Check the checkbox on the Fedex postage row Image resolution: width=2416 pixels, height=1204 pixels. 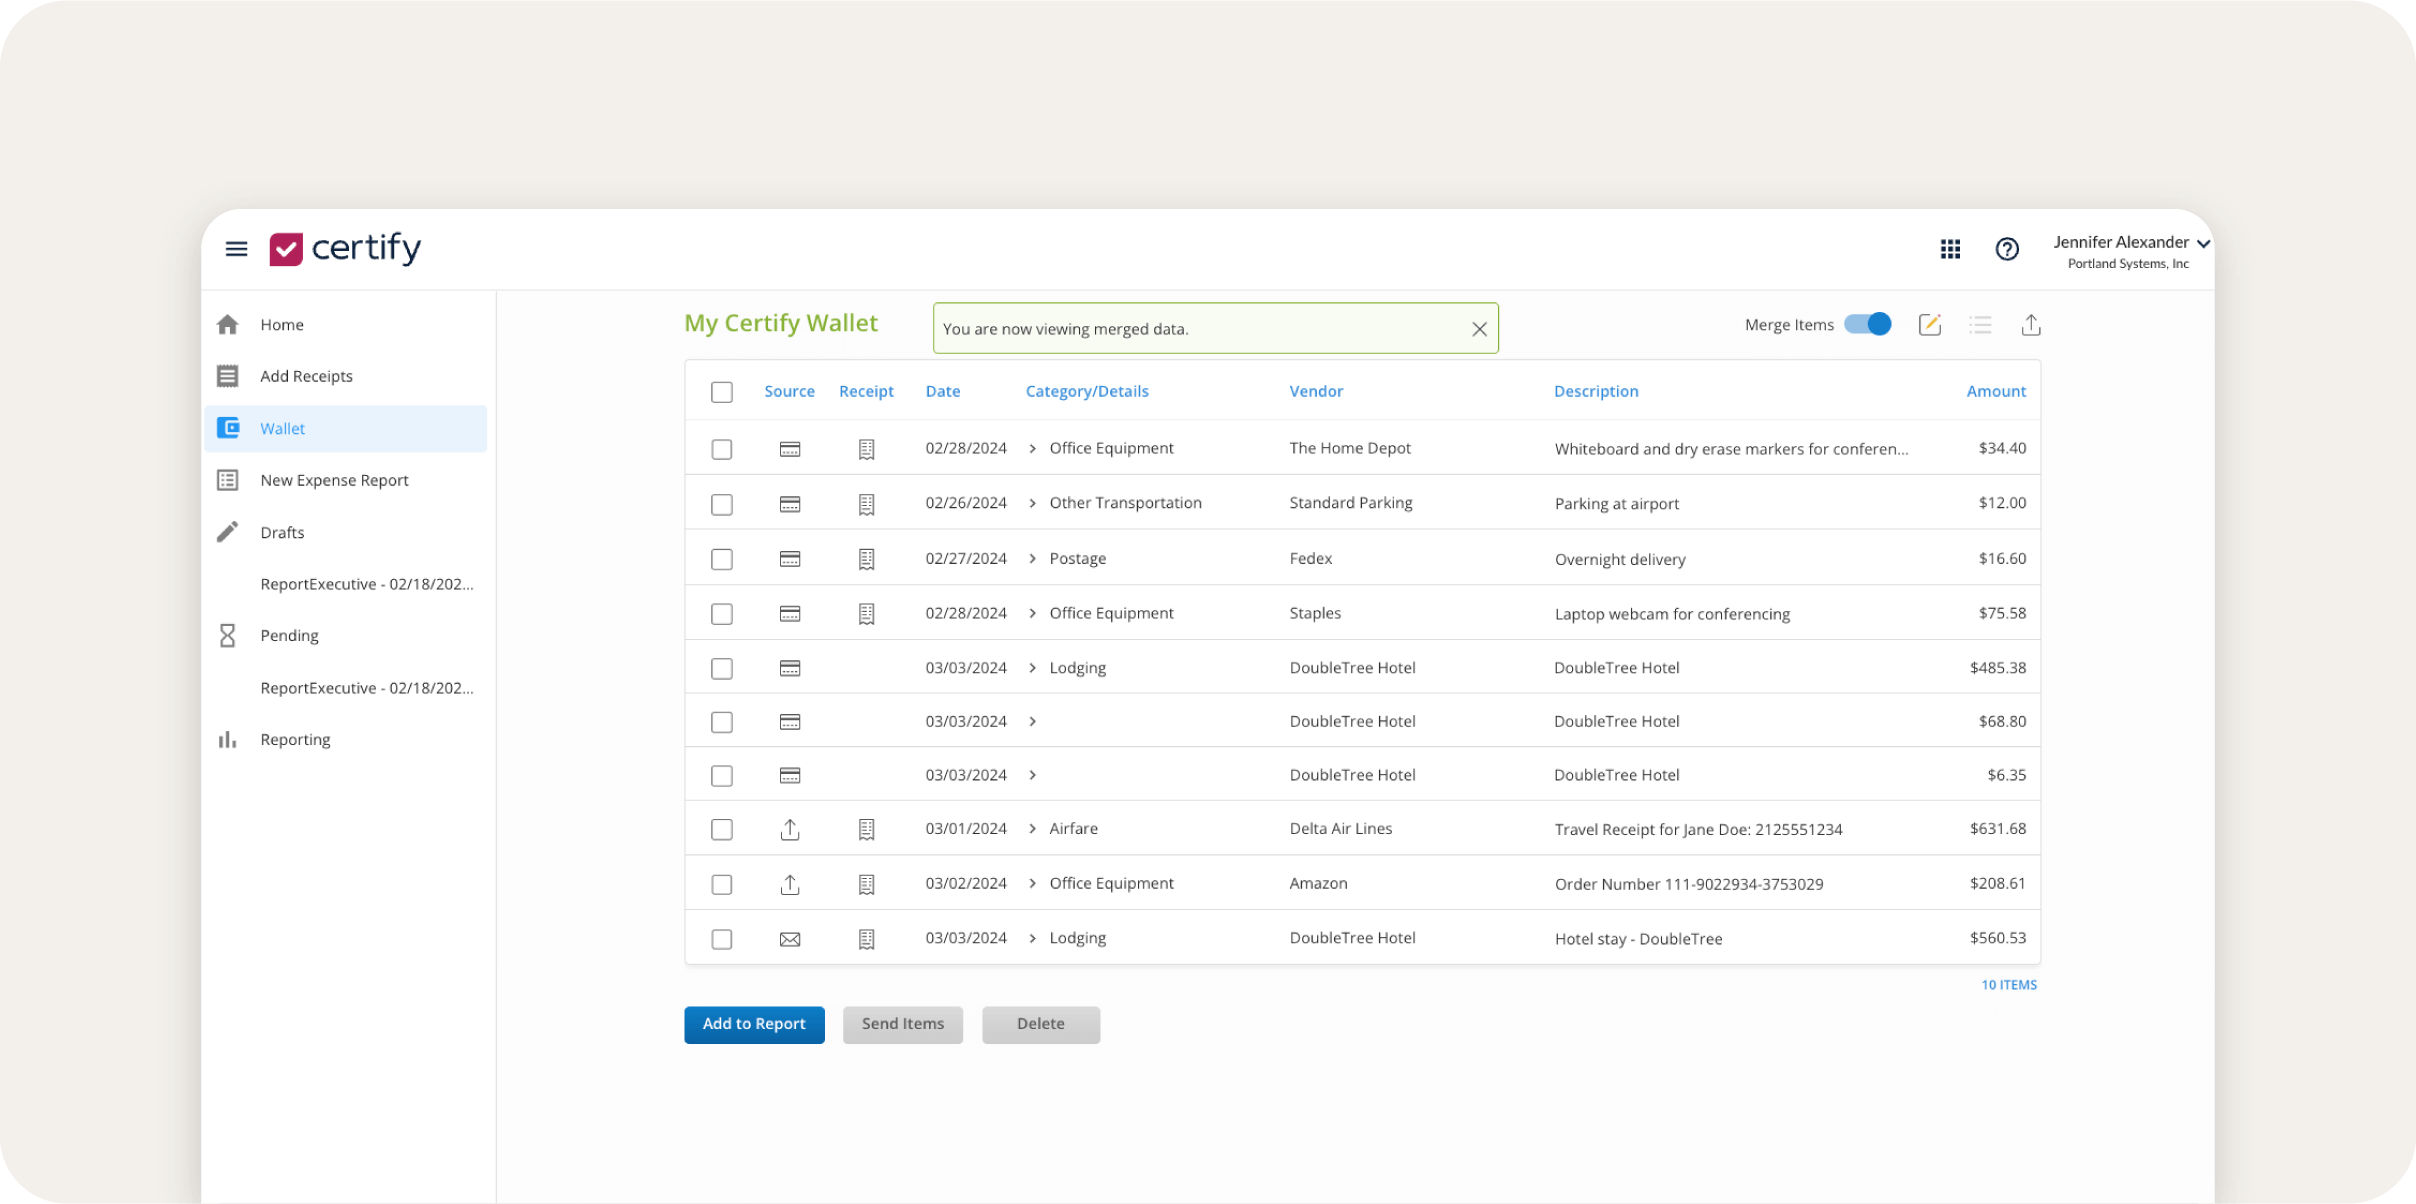pyautogui.click(x=721, y=559)
